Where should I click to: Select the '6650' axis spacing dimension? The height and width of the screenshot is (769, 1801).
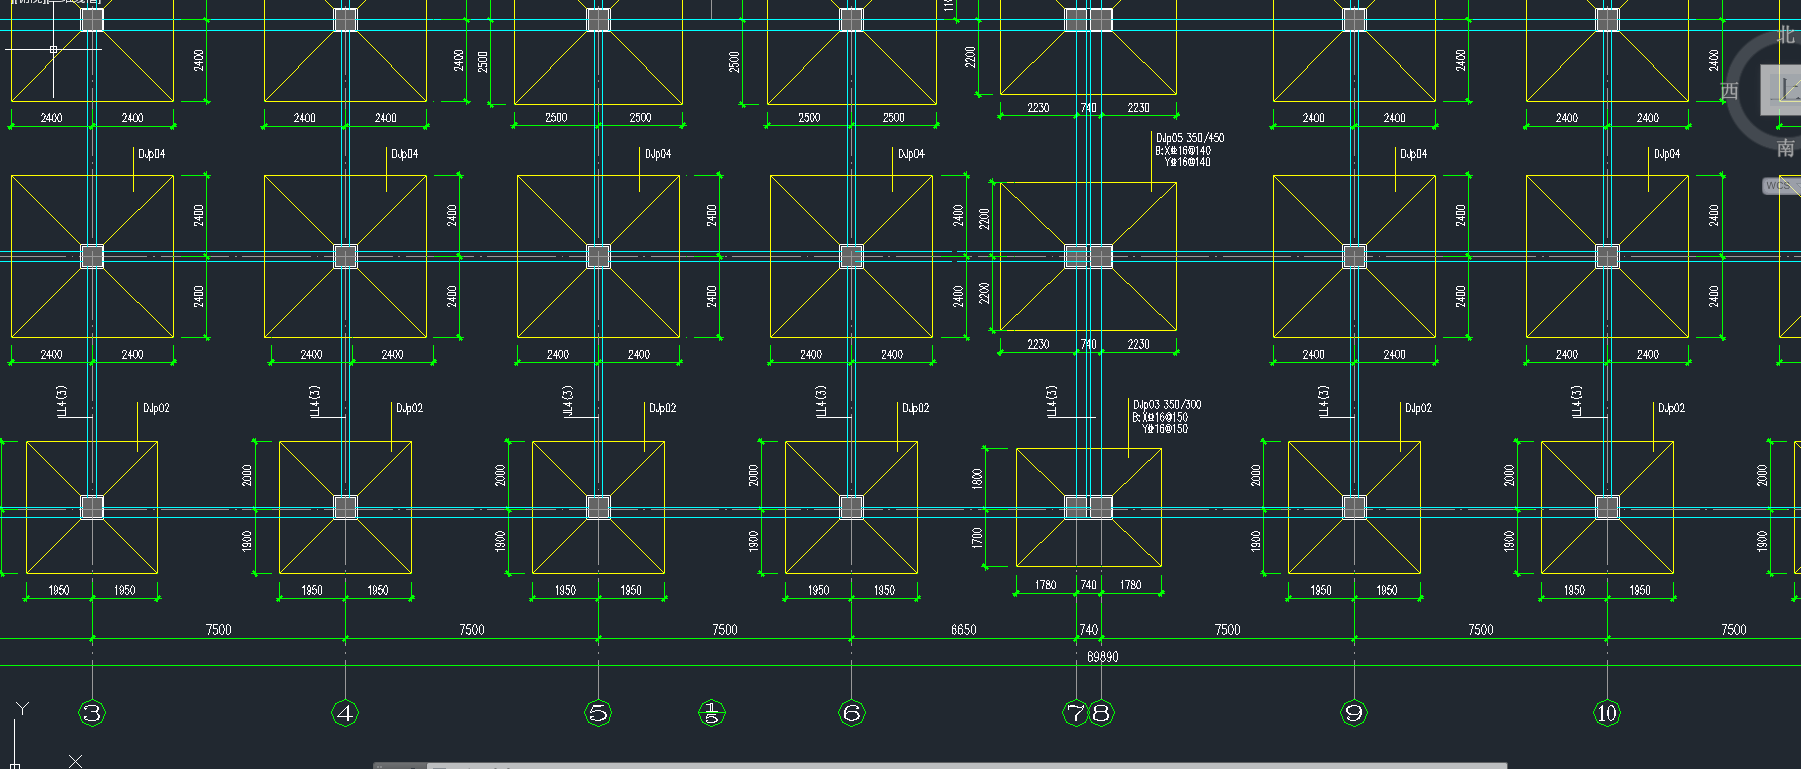pos(964,630)
